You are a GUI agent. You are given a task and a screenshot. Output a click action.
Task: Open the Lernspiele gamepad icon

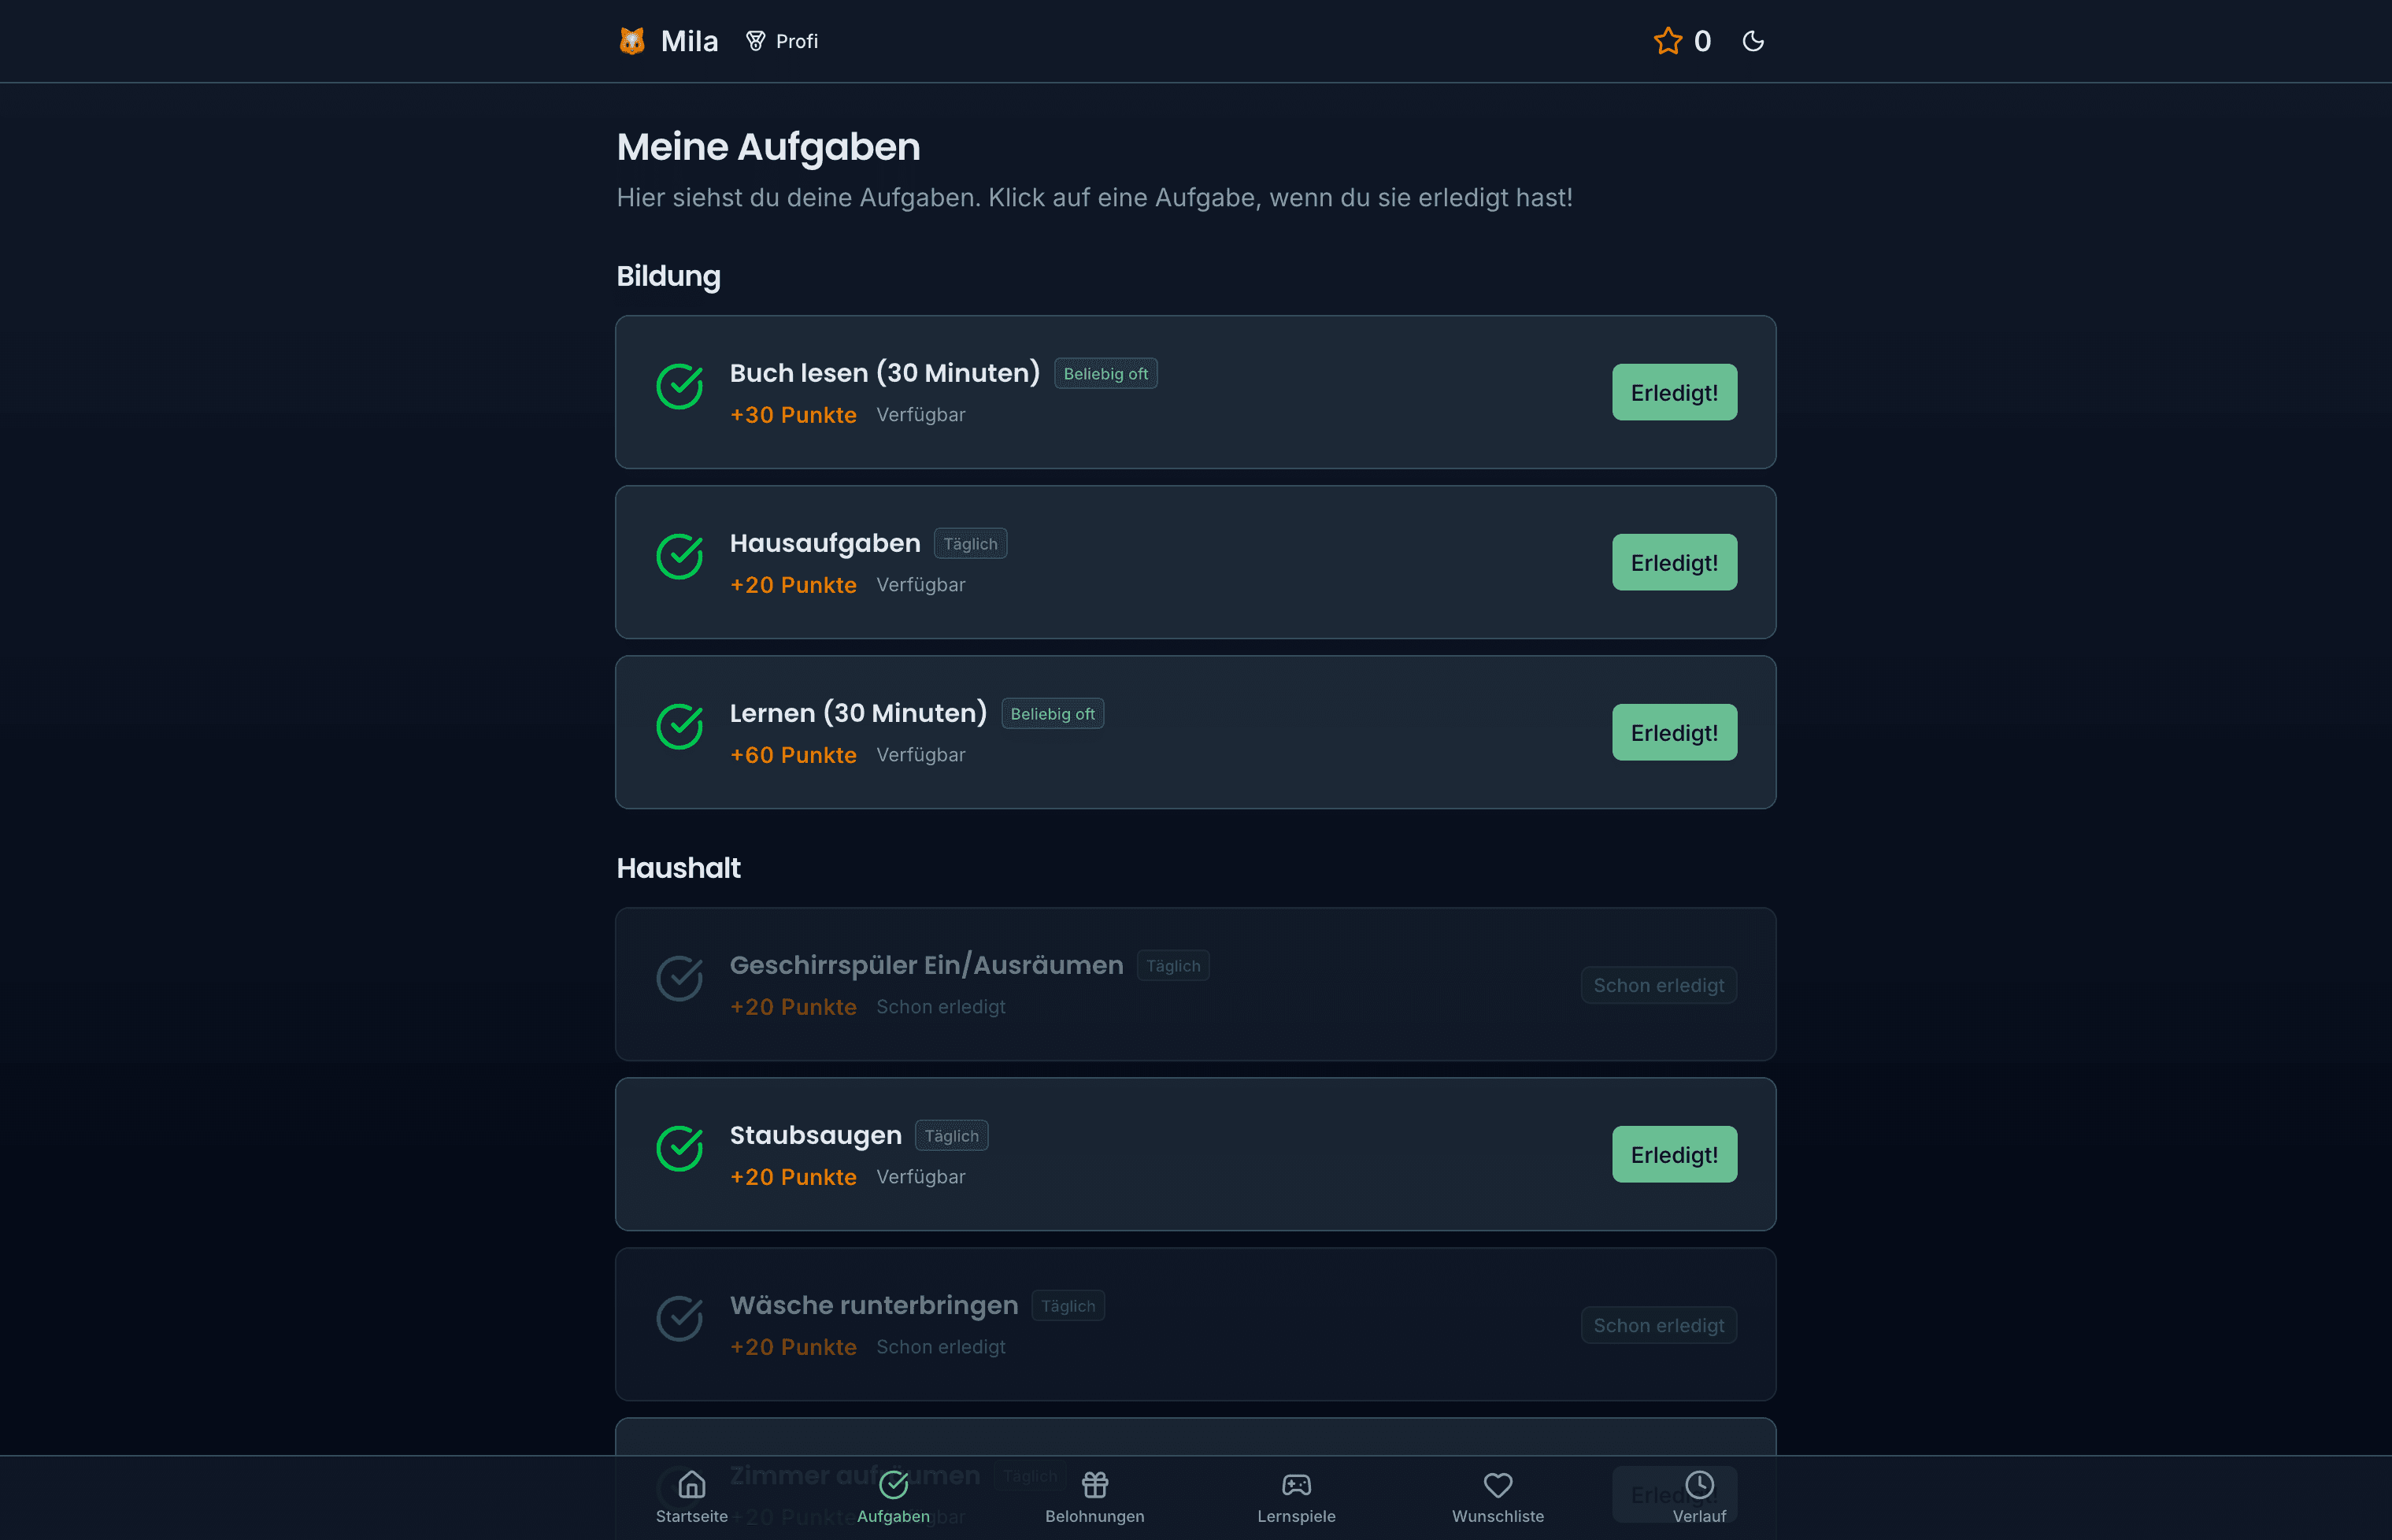(1296, 1486)
